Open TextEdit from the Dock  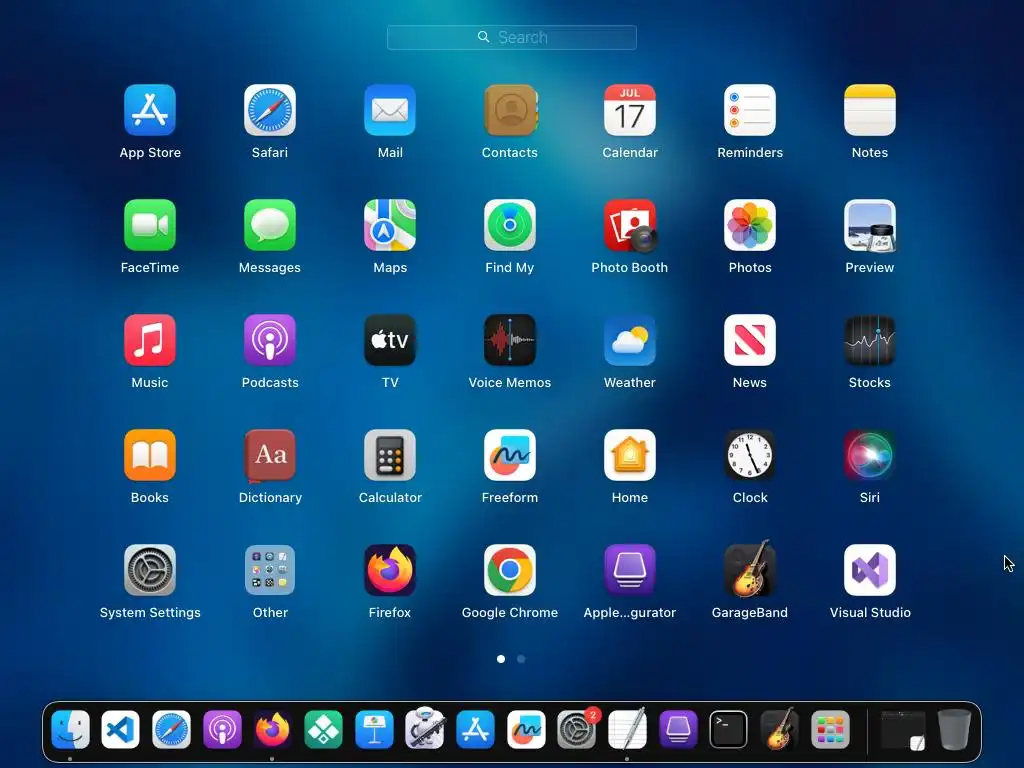[x=628, y=728]
